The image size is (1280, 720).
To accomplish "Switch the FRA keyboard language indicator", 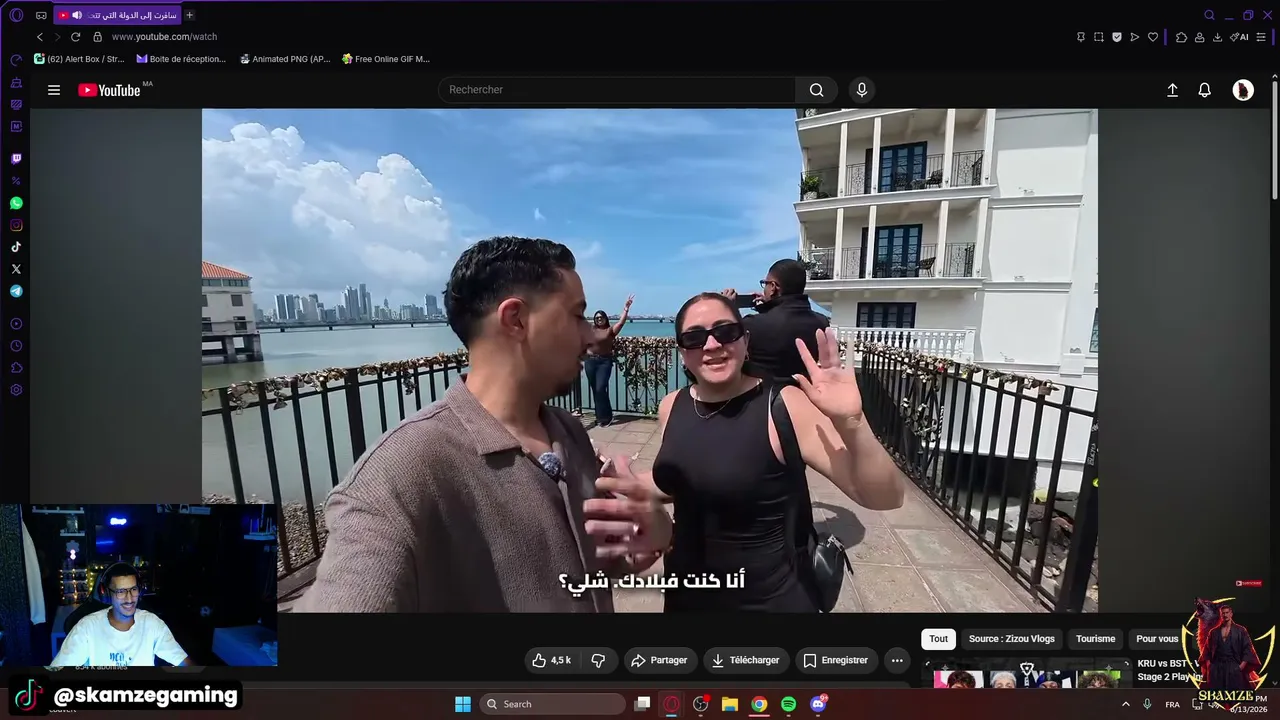I will tap(1172, 705).
